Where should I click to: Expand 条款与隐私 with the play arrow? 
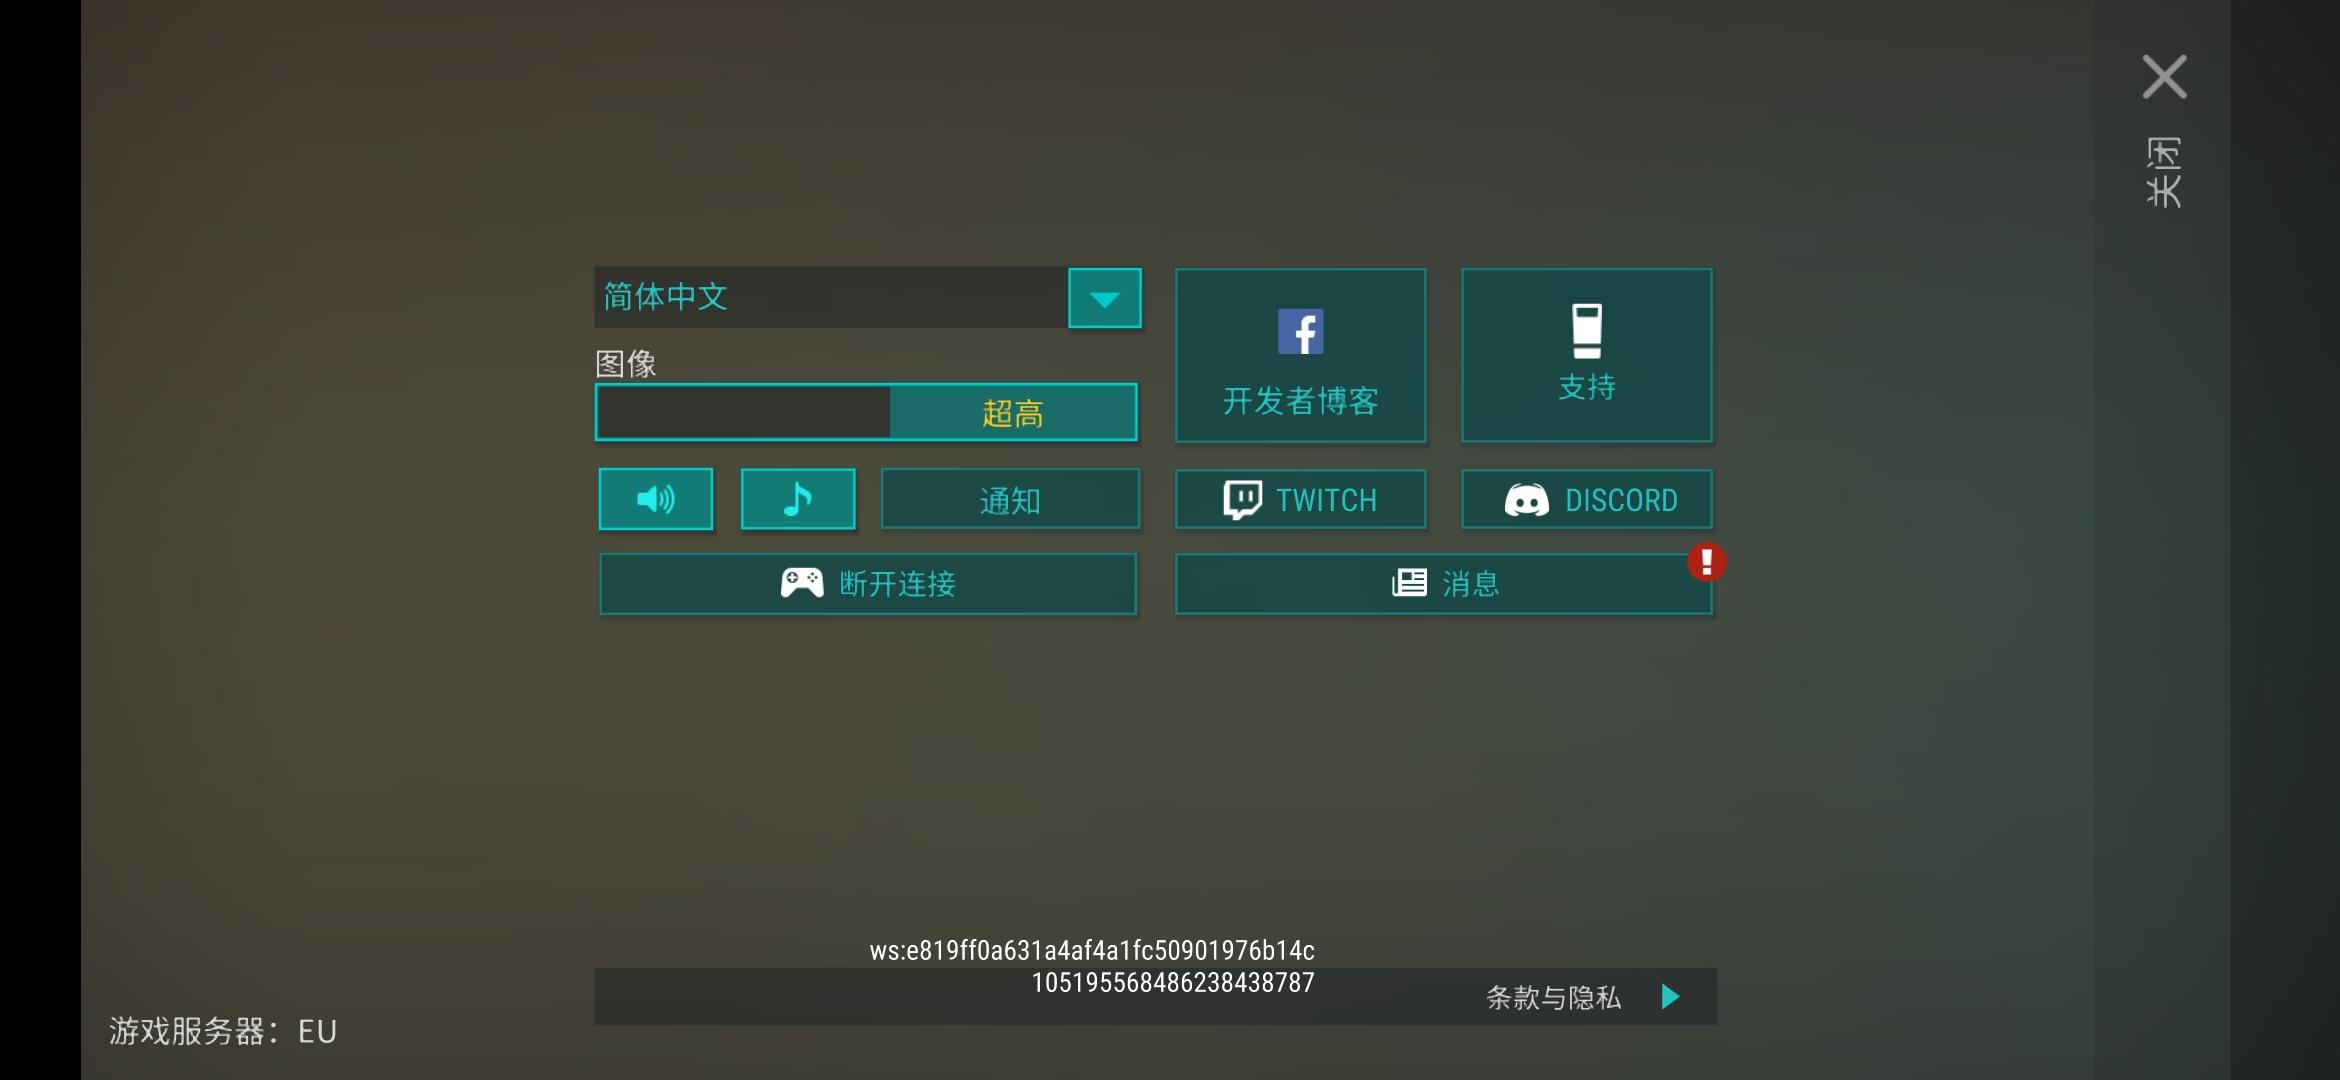[1670, 997]
